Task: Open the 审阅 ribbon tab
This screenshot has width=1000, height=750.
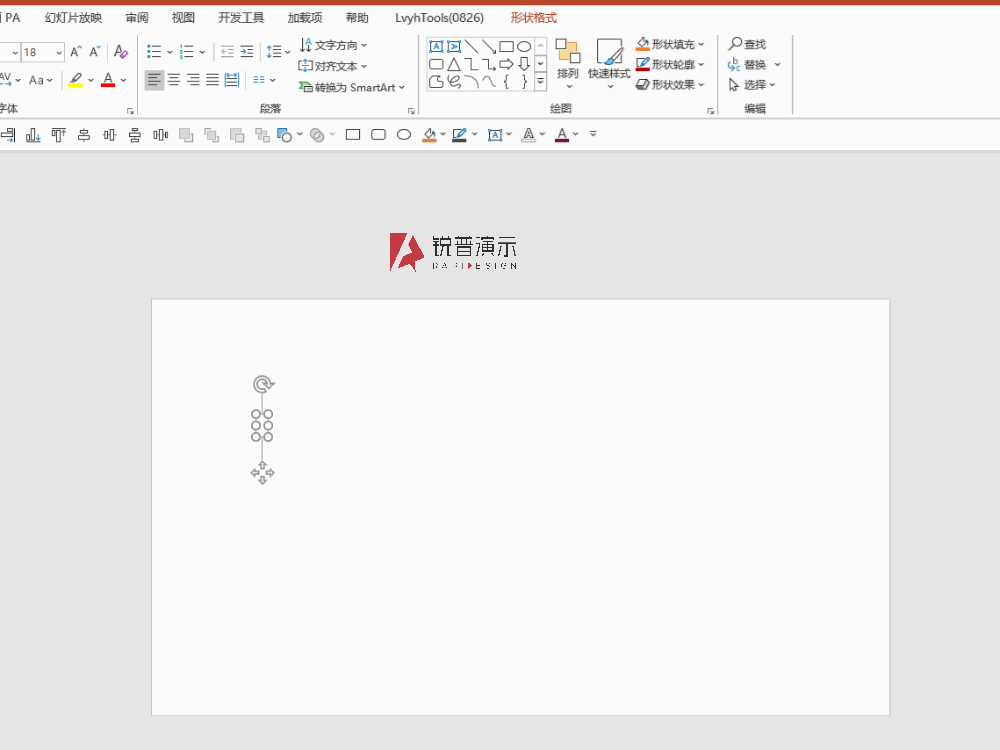Action: (x=136, y=18)
